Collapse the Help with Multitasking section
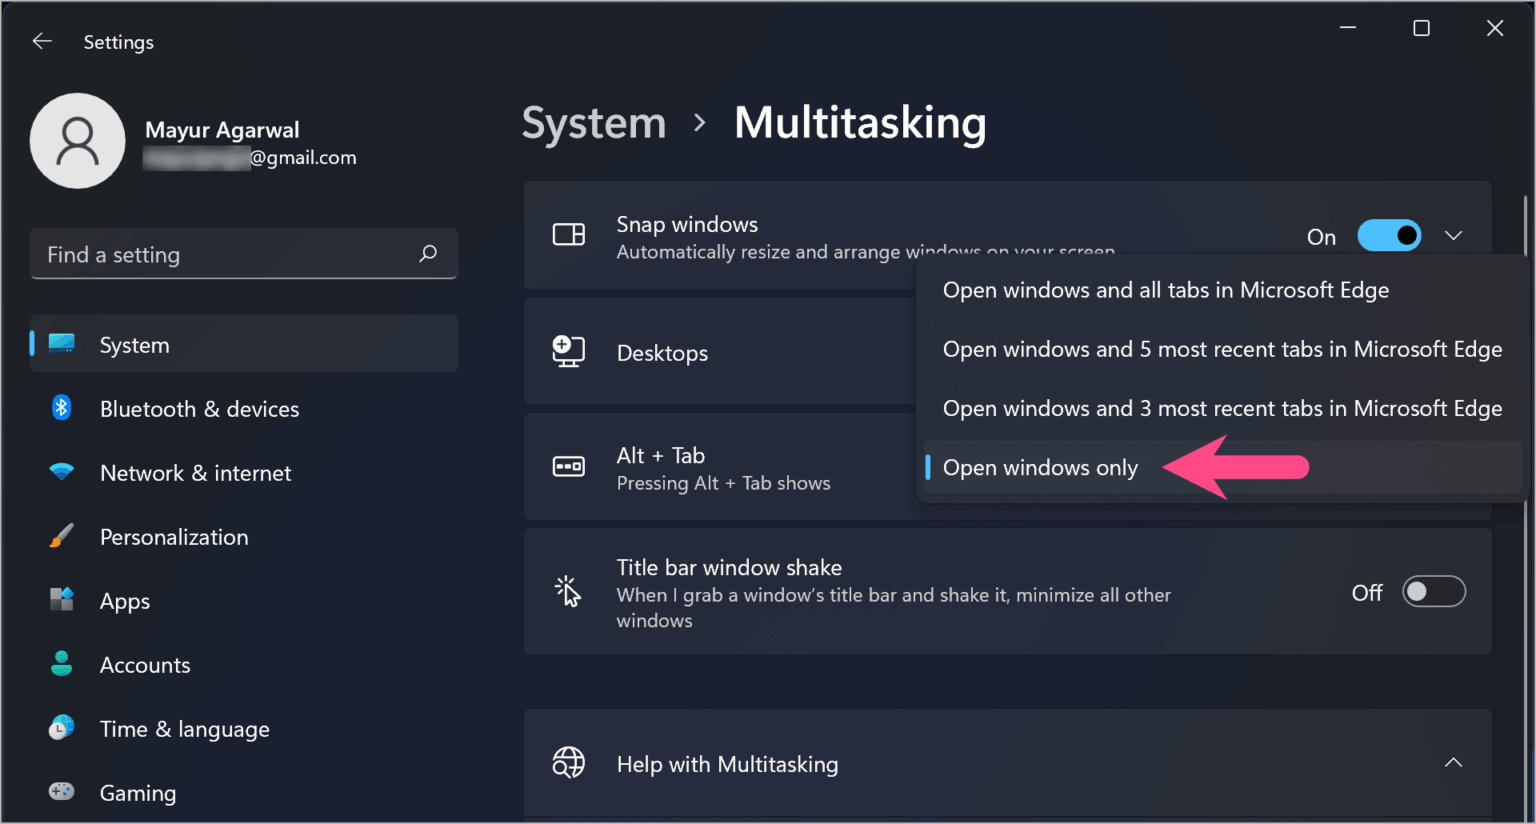Viewport: 1536px width, 824px height. pyautogui.click(x=1453, y=762)
